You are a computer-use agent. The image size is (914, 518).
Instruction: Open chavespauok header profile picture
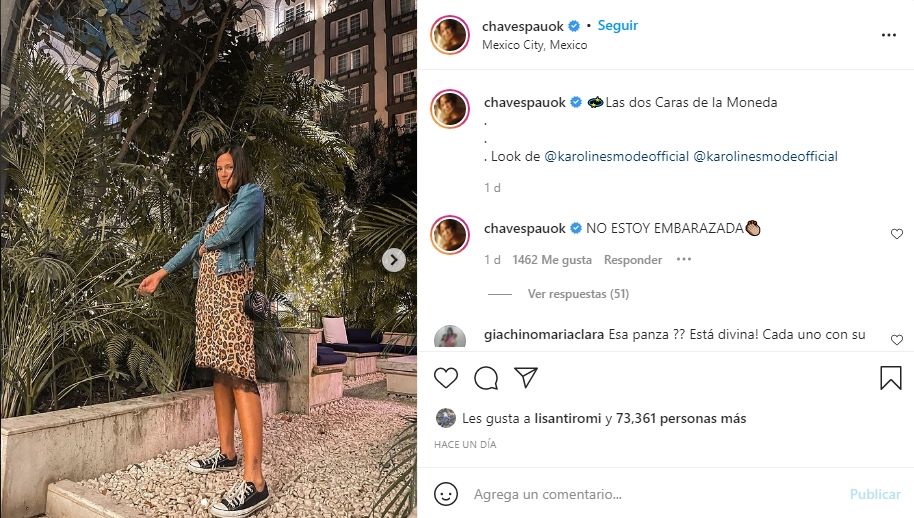point(449,35)
